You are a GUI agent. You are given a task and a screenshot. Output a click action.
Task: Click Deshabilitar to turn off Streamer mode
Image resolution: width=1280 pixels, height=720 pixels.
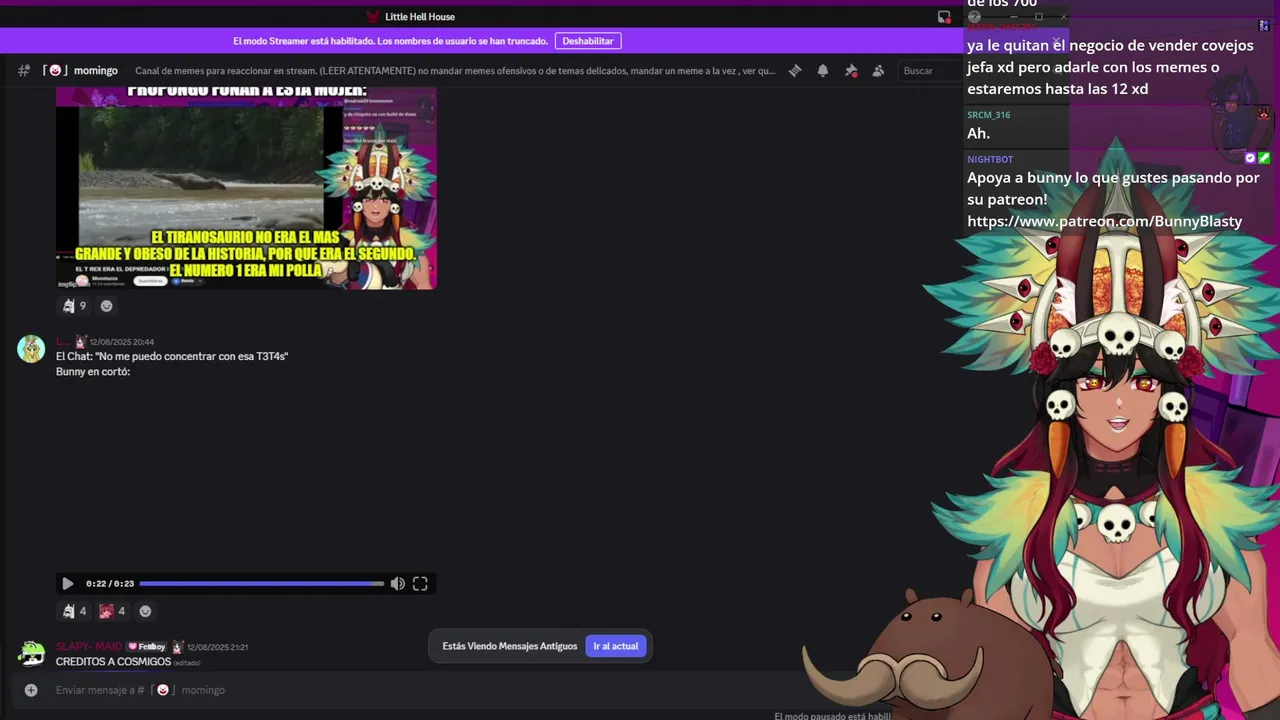pyautogui.click(x=588, y=41)
